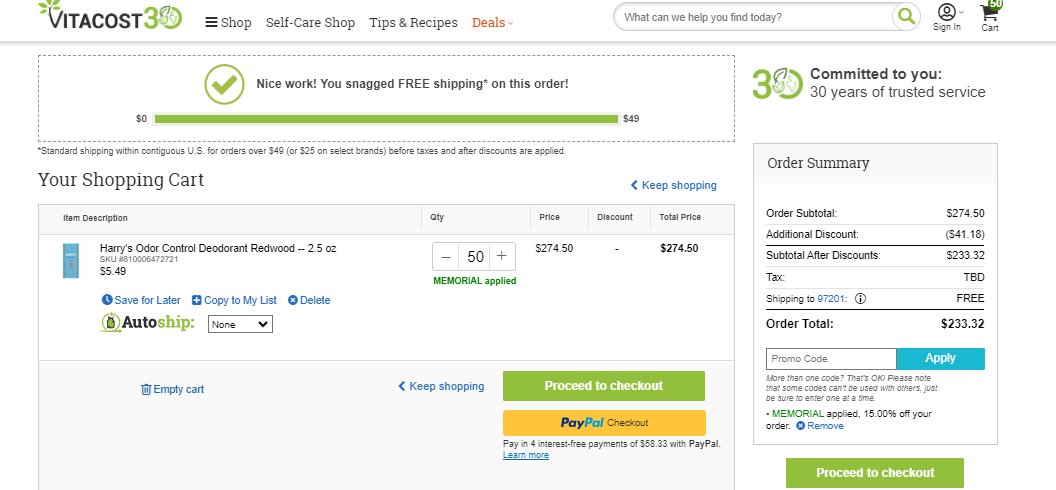Decrease quantity with minus button
Viewport: 1056px width, 490px height.
[x=446, y=256]
